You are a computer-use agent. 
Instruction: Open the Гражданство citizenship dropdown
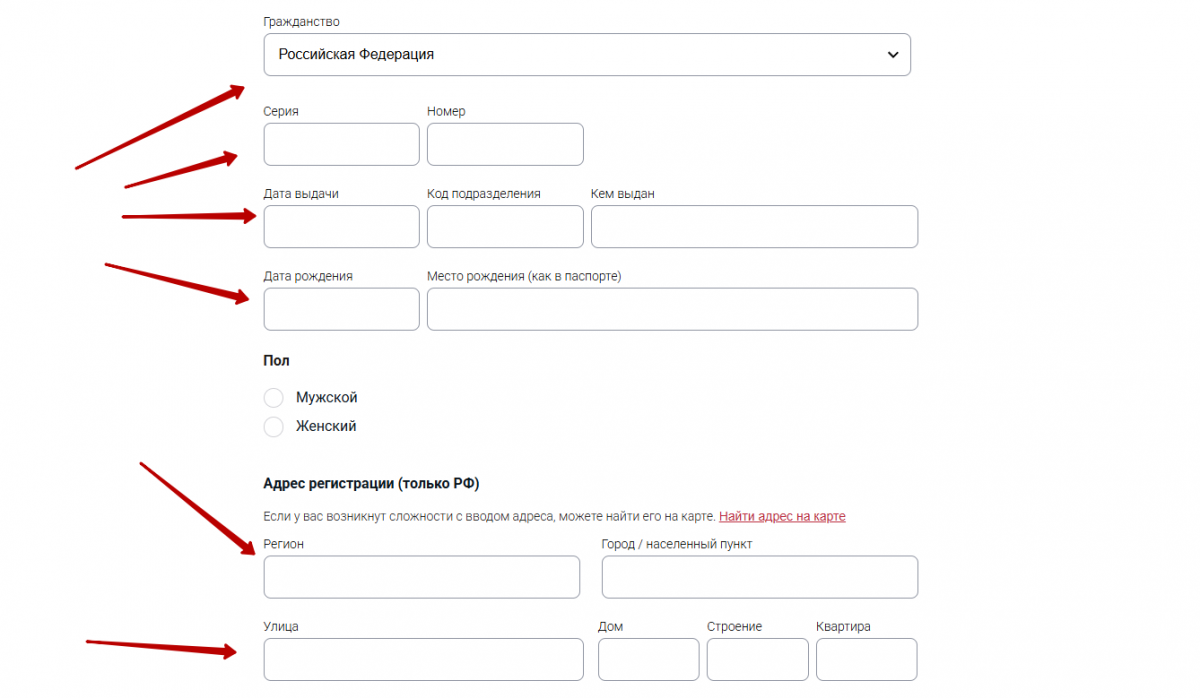[x=586, y=55]
